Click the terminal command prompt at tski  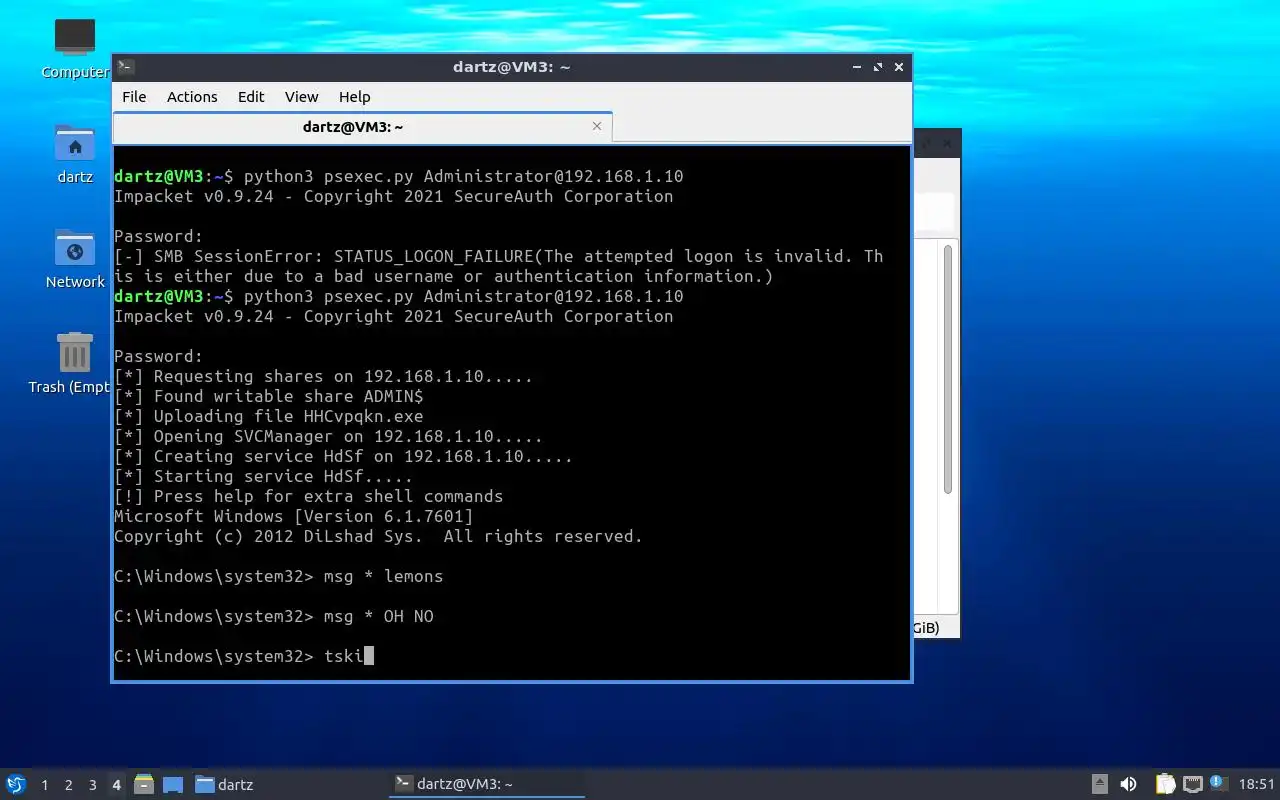(243, 657)
